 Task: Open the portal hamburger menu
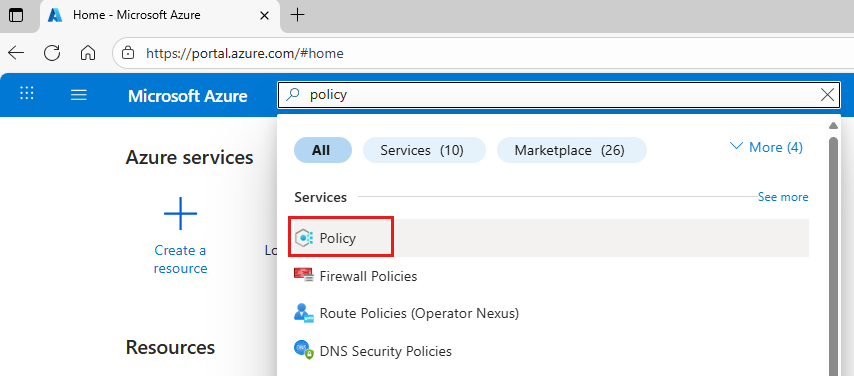coord(79,95)
